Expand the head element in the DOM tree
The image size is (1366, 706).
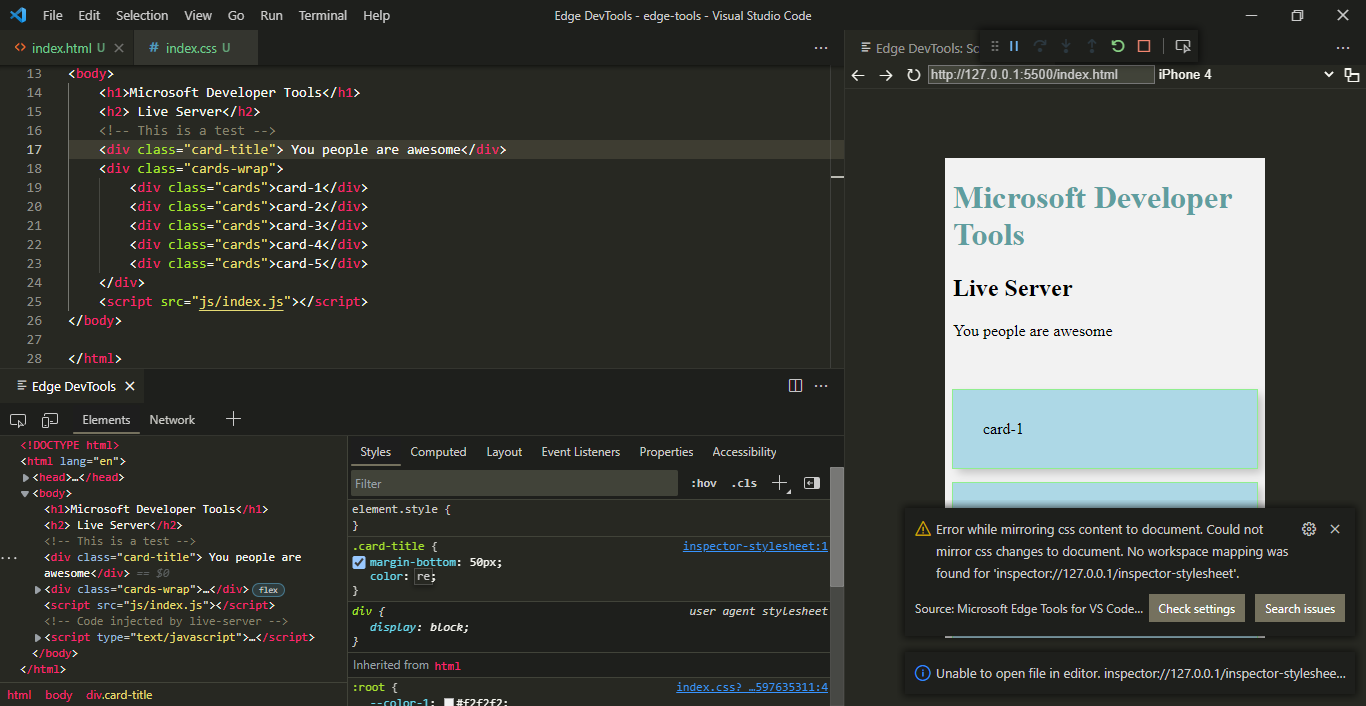click(x=25, y=477)
